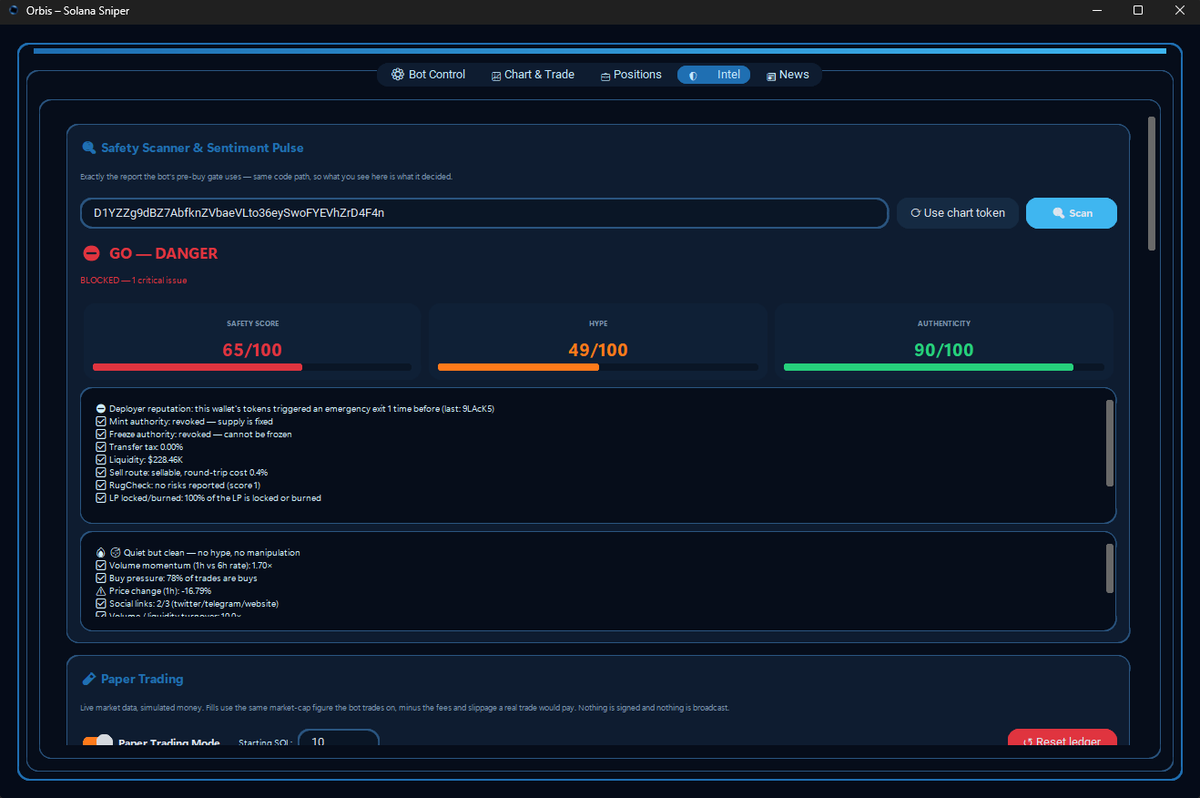Screen dimensions: 1200x798
Task: Click the green Authenticity progress bar
Action: point(944,368)
